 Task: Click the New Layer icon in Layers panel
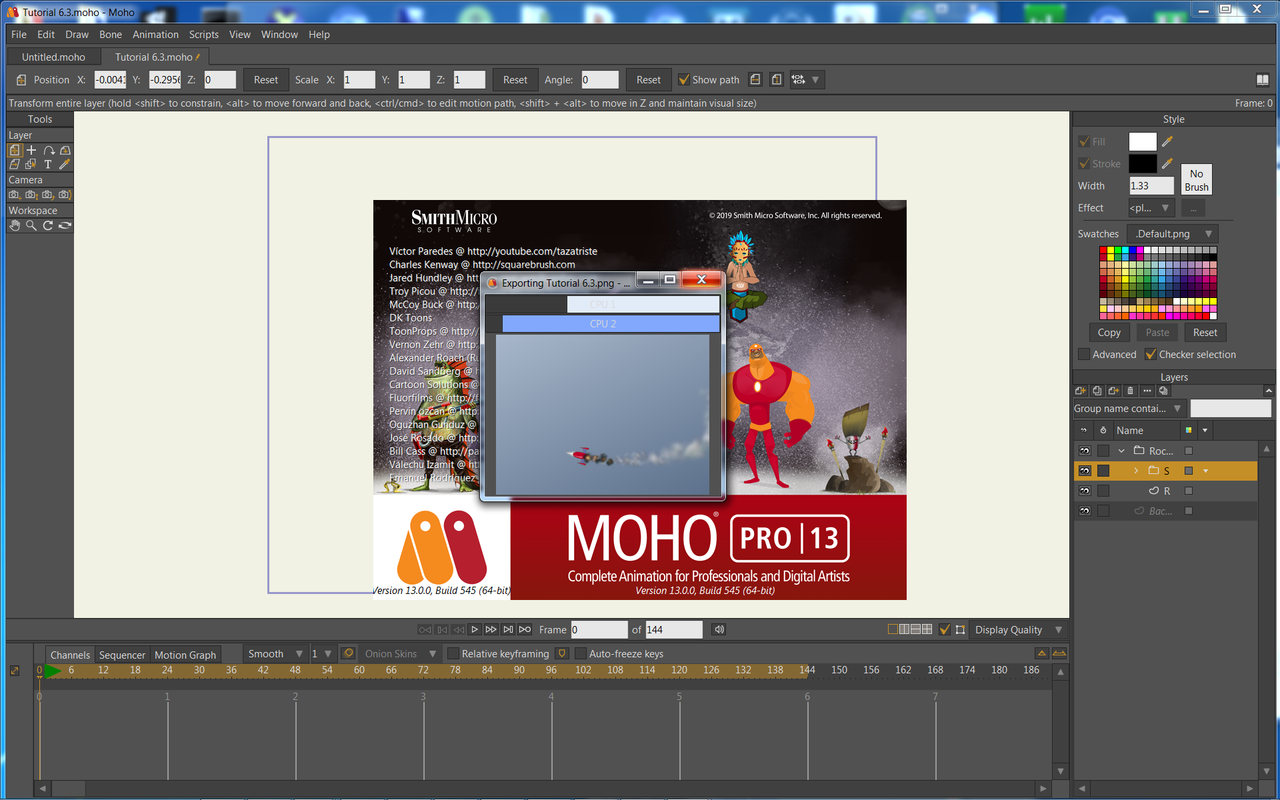point(1080,390)
